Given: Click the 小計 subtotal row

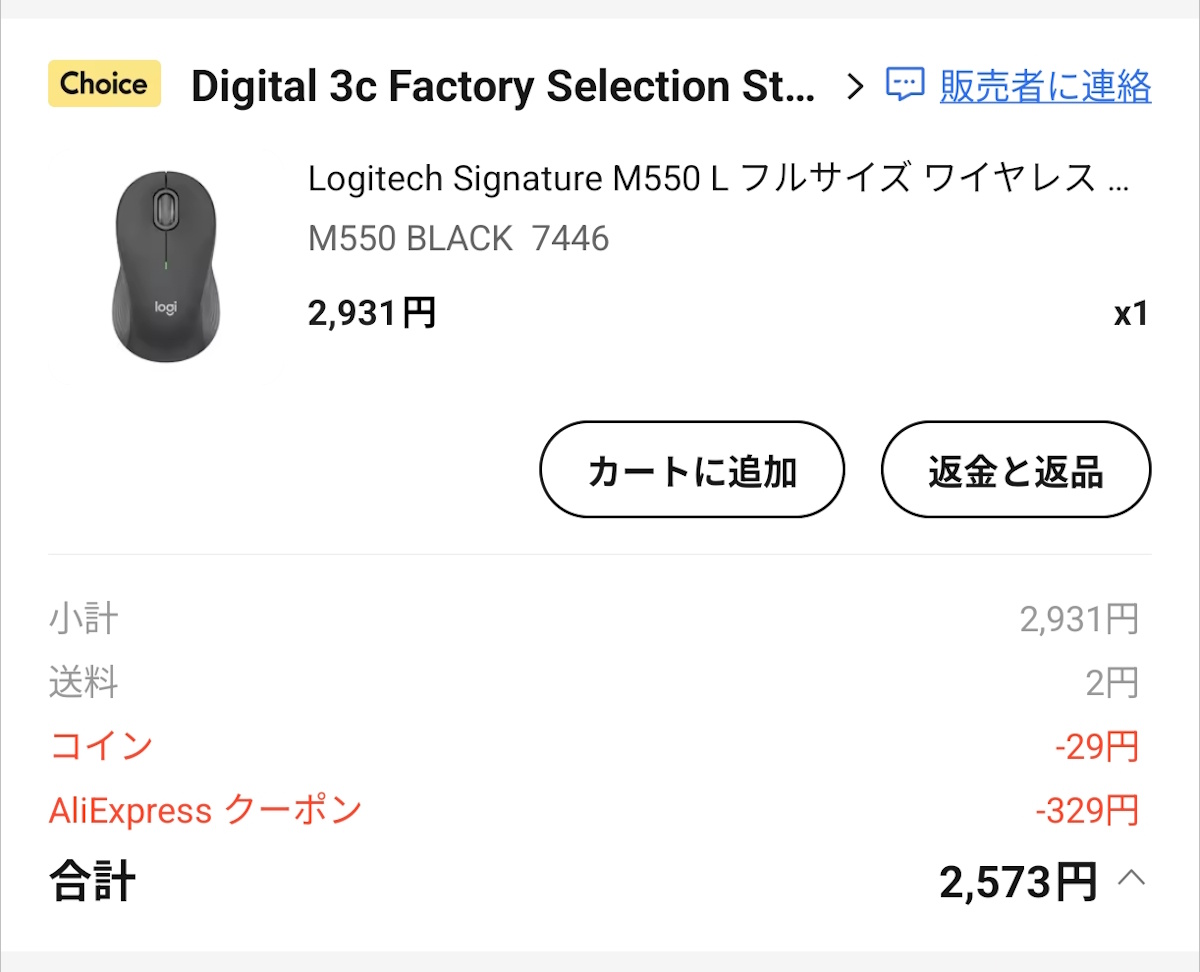Looking at the screenshot, I should (x=83, y=618).
